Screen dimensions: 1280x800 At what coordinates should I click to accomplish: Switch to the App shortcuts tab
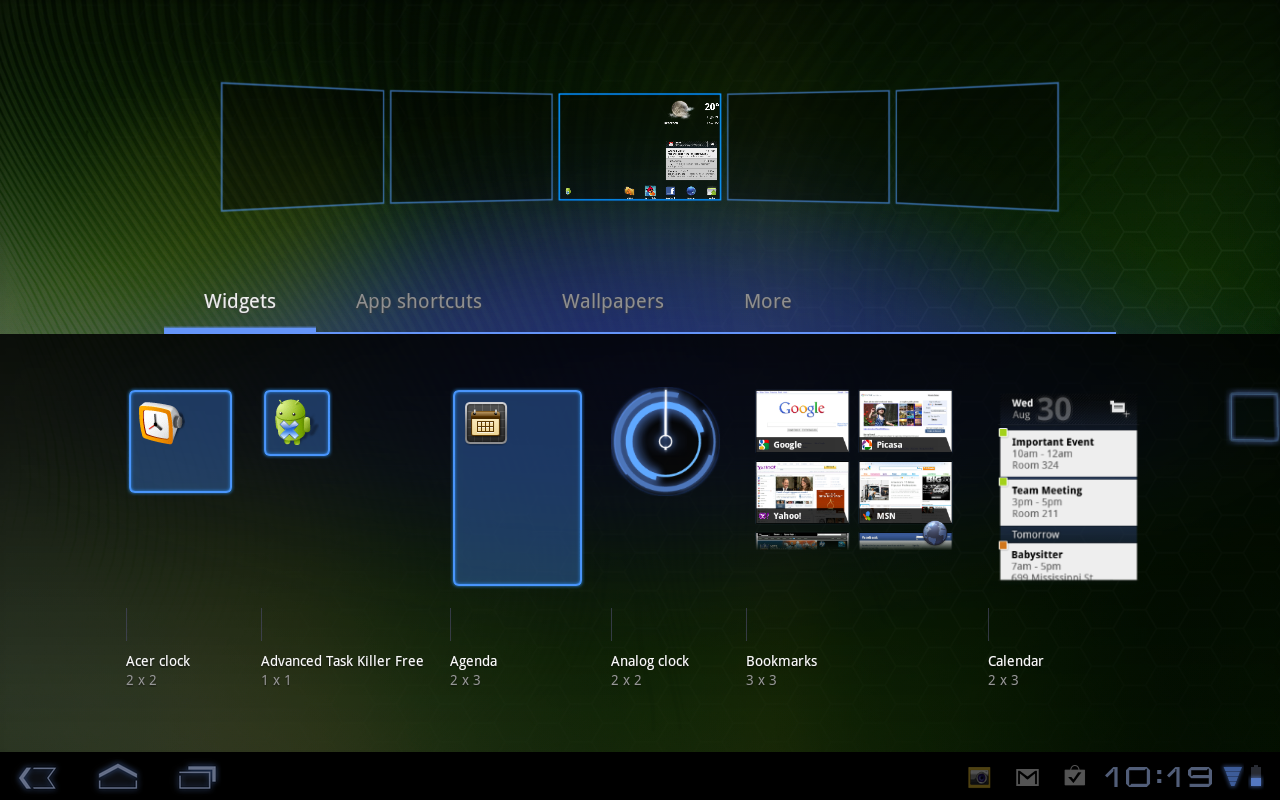coord(418,301)
